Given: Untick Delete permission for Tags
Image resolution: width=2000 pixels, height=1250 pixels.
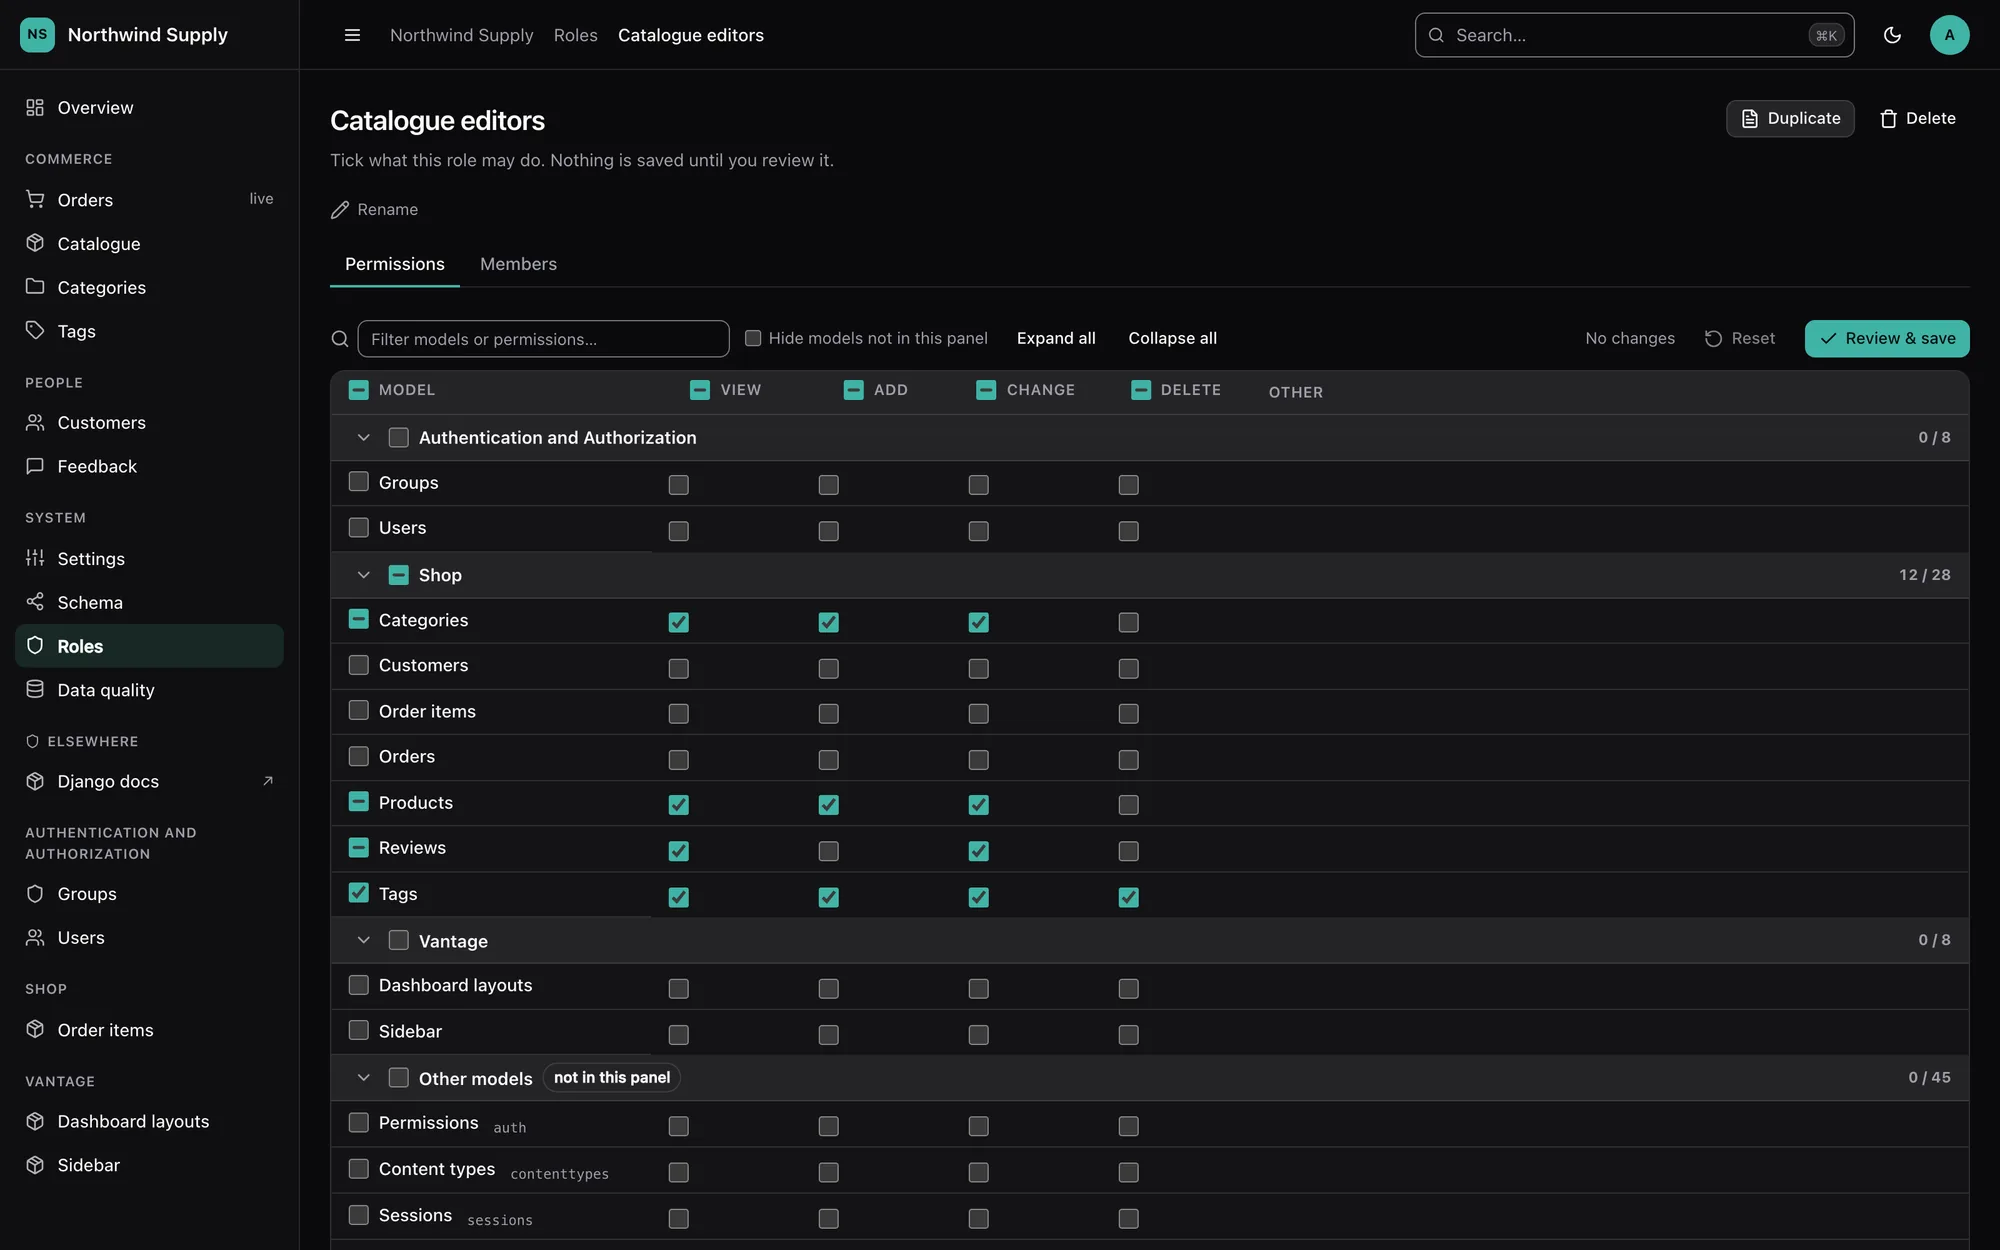Looking at the screenshot, I should point(1128,897).
